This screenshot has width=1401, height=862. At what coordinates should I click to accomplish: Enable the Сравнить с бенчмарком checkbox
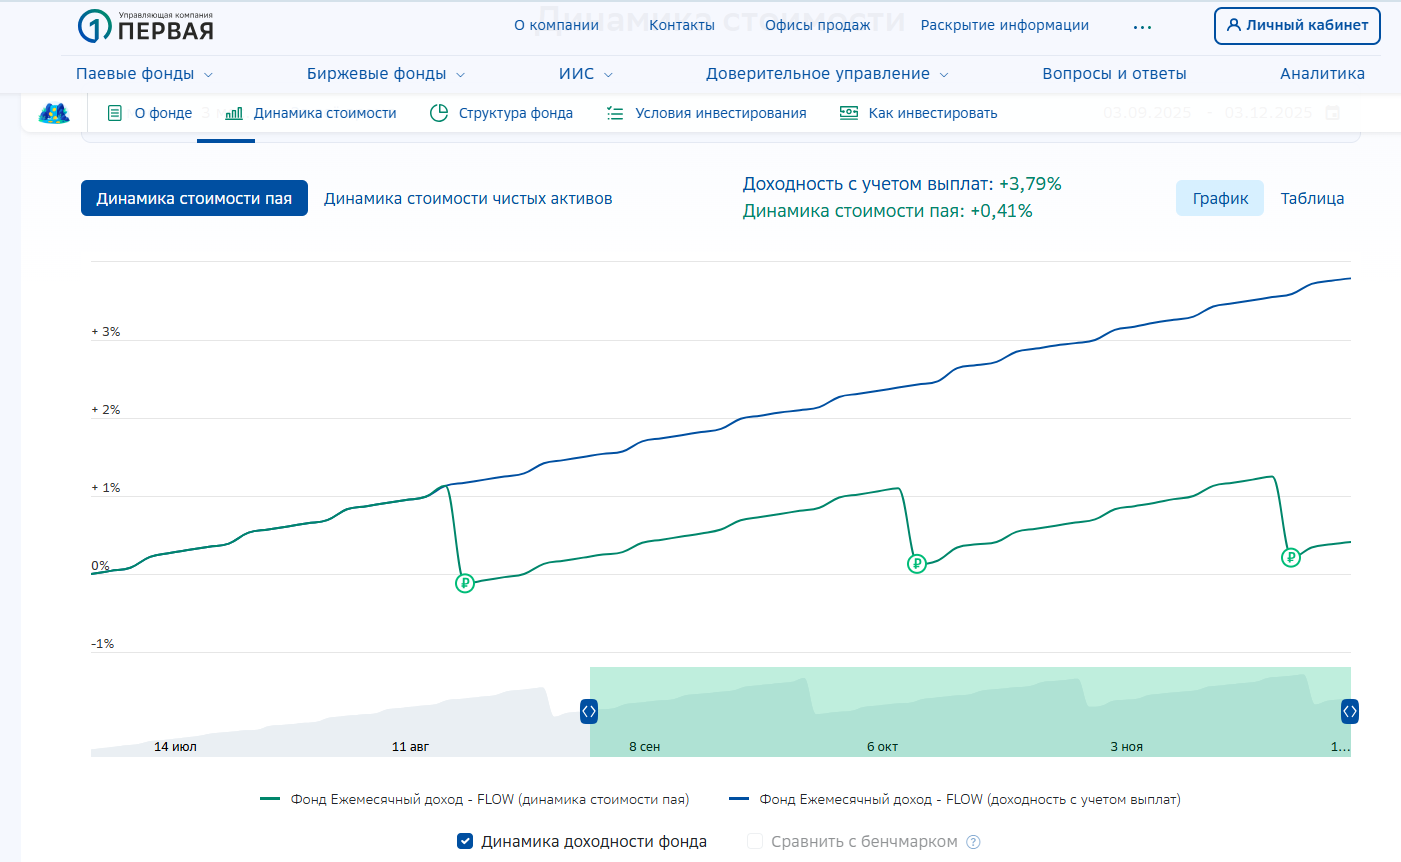point(755,841)
